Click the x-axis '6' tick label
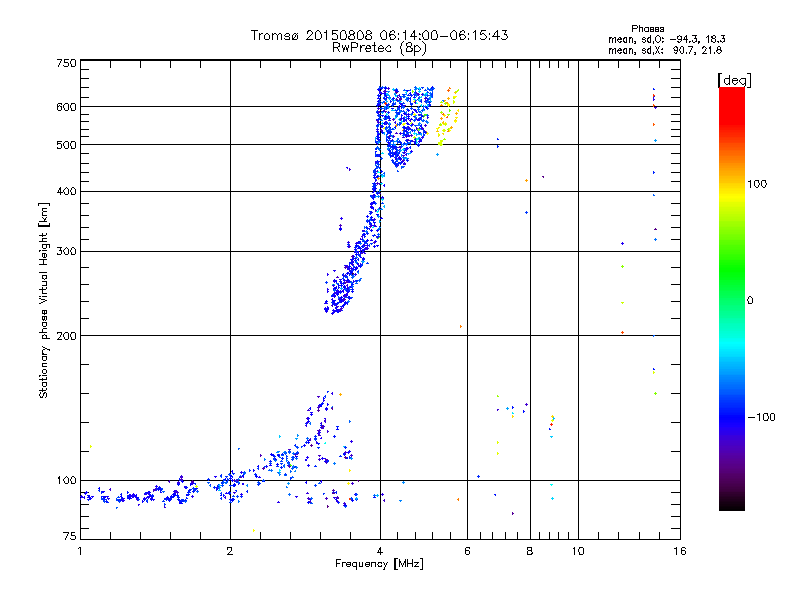The image size is (800, 600). 467,551
